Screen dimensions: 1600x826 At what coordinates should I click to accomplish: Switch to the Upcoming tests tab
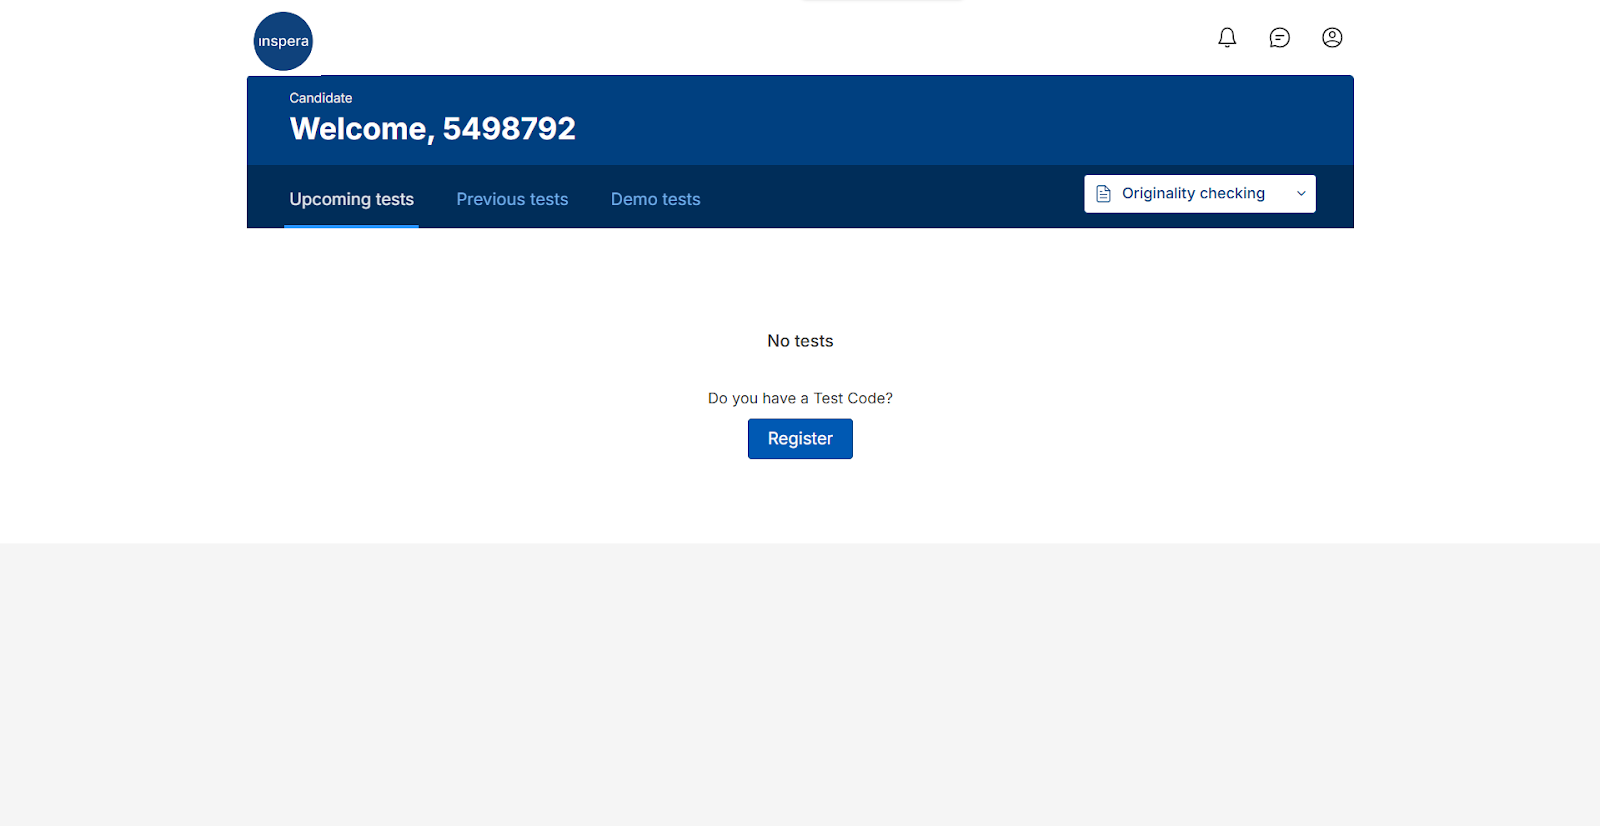[x=351, y=199]
